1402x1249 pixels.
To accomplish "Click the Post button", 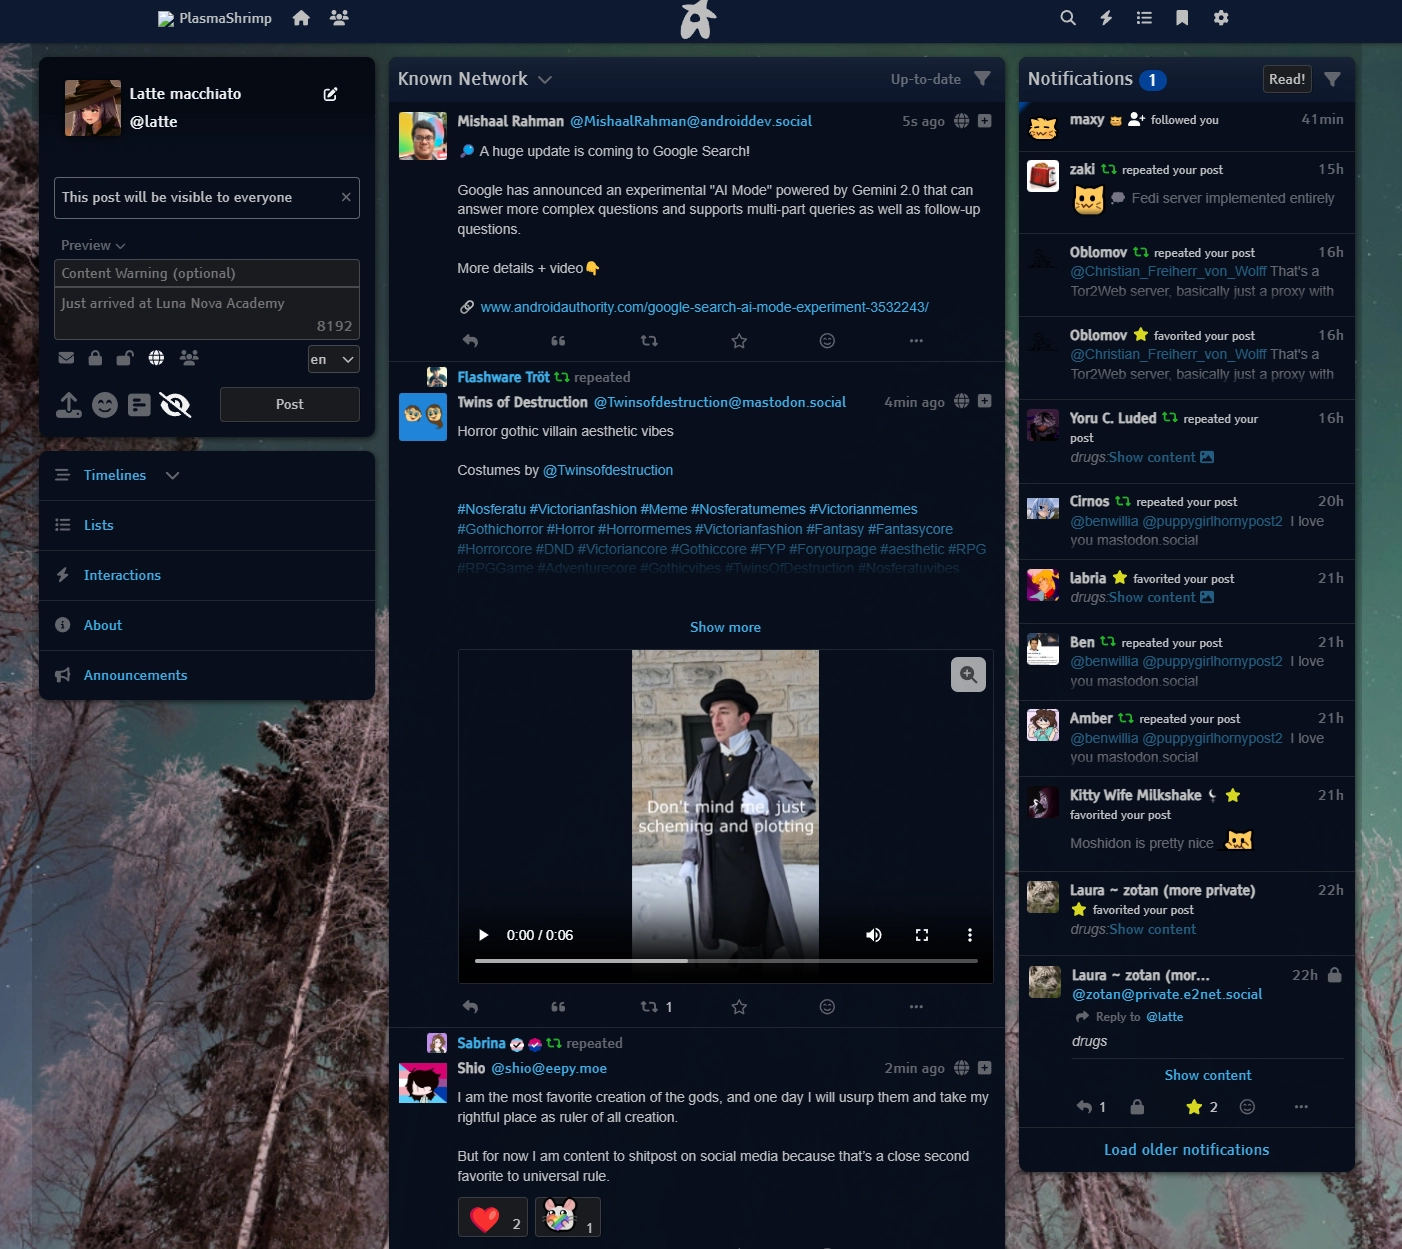I will pyautogui.click(x=289, y=404).
